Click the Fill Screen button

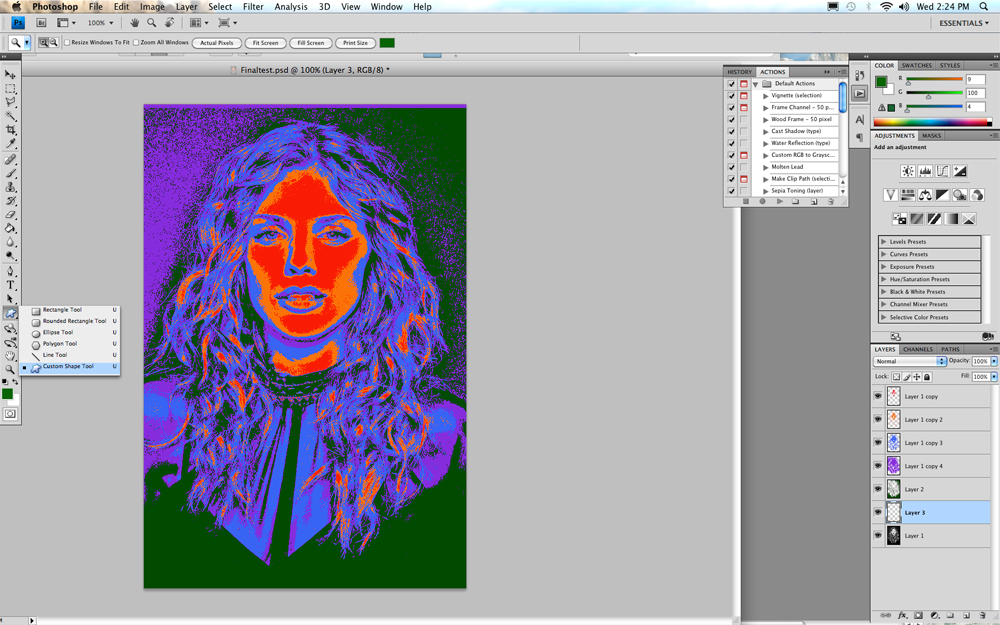(311, 43)
